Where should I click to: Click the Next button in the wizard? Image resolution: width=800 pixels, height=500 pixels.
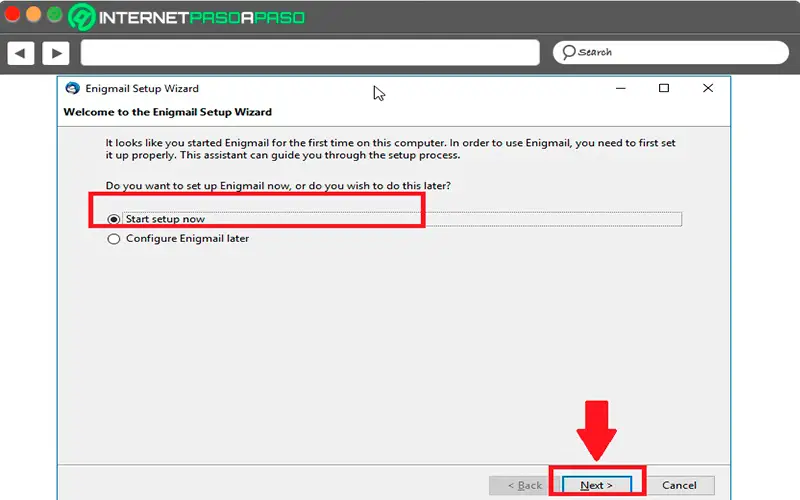596,485
